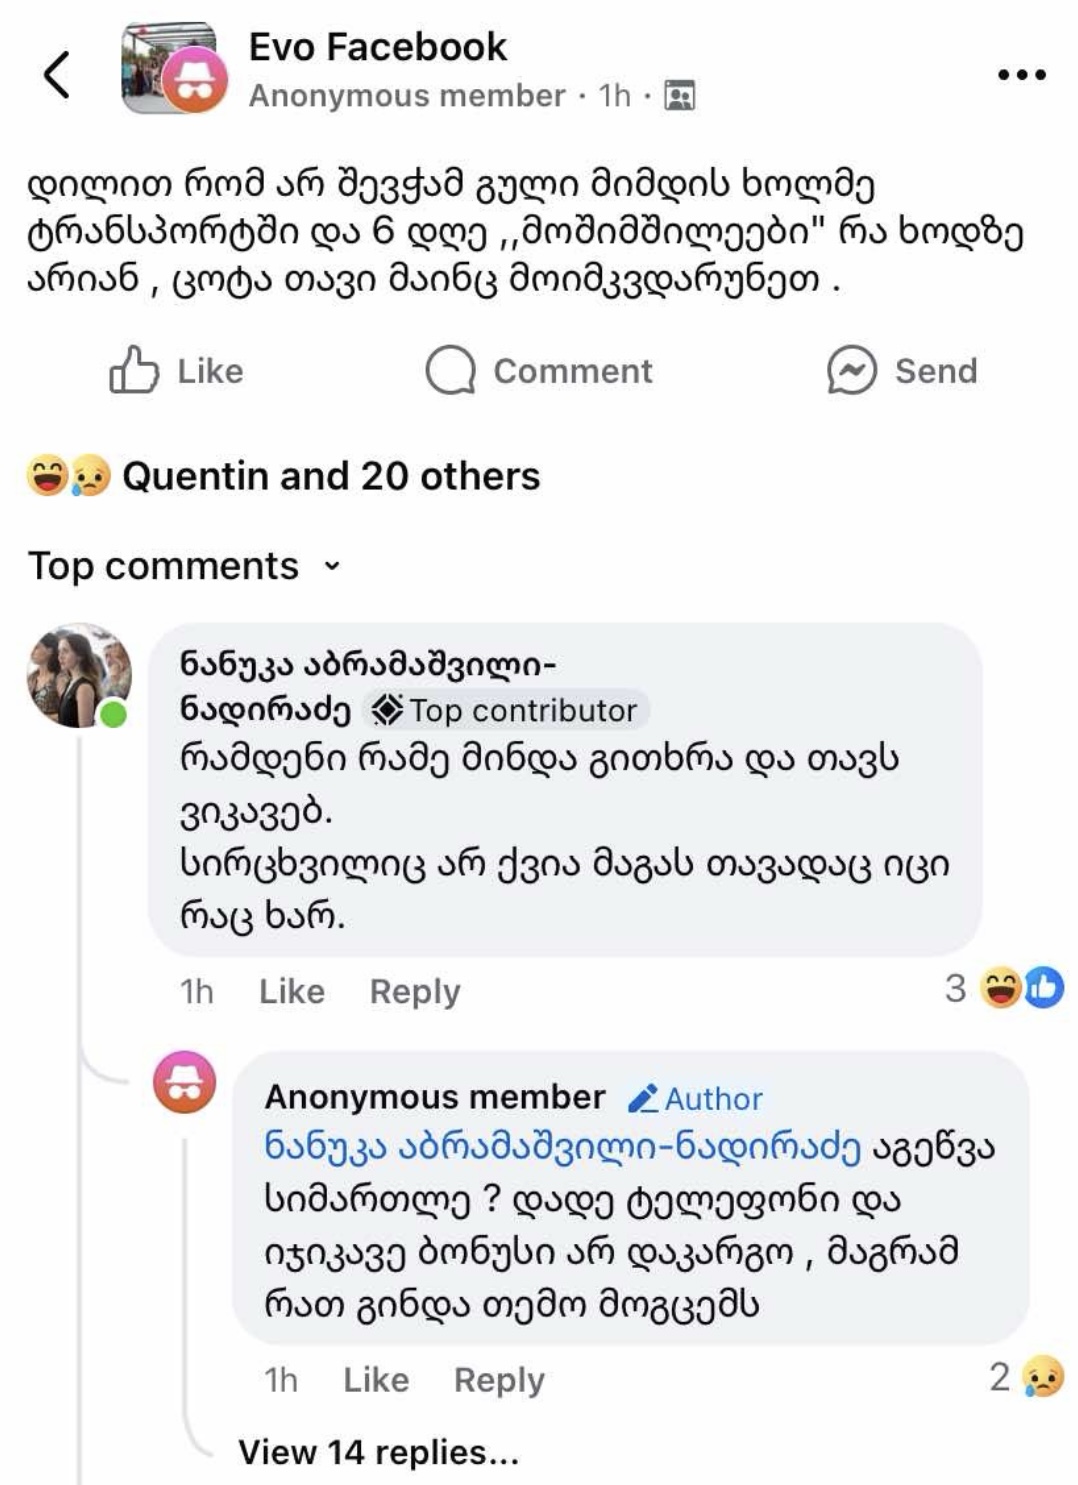This screenshot has width=1078, height=1485.
Task: Tap the Comment speech bubble icon
Action: 450,370
